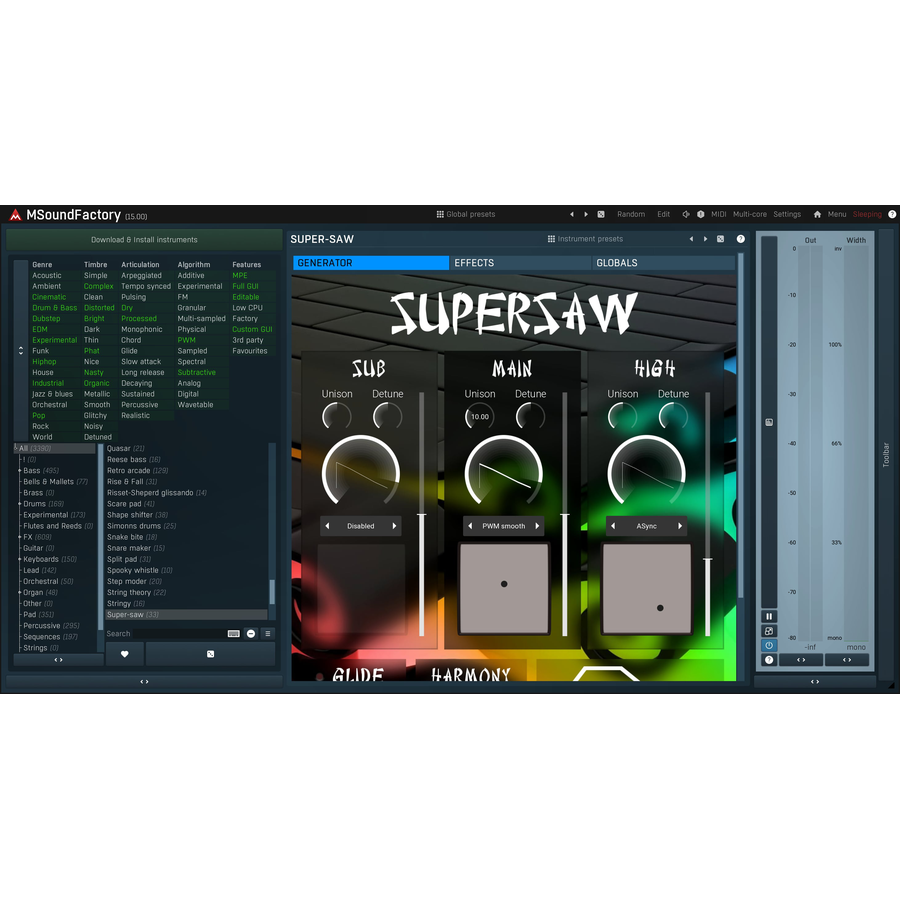The height and width of the screenshot is (900, 900).
Task: Toggle the MPE features tag
Action: 240,276
